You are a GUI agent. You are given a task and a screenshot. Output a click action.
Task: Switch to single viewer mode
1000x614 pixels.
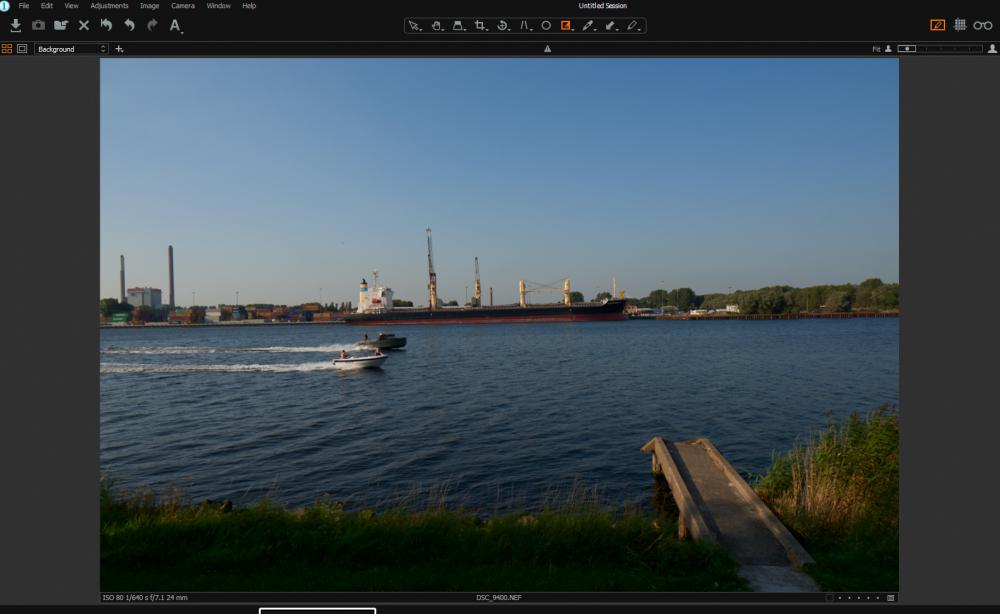coord(22,48)
